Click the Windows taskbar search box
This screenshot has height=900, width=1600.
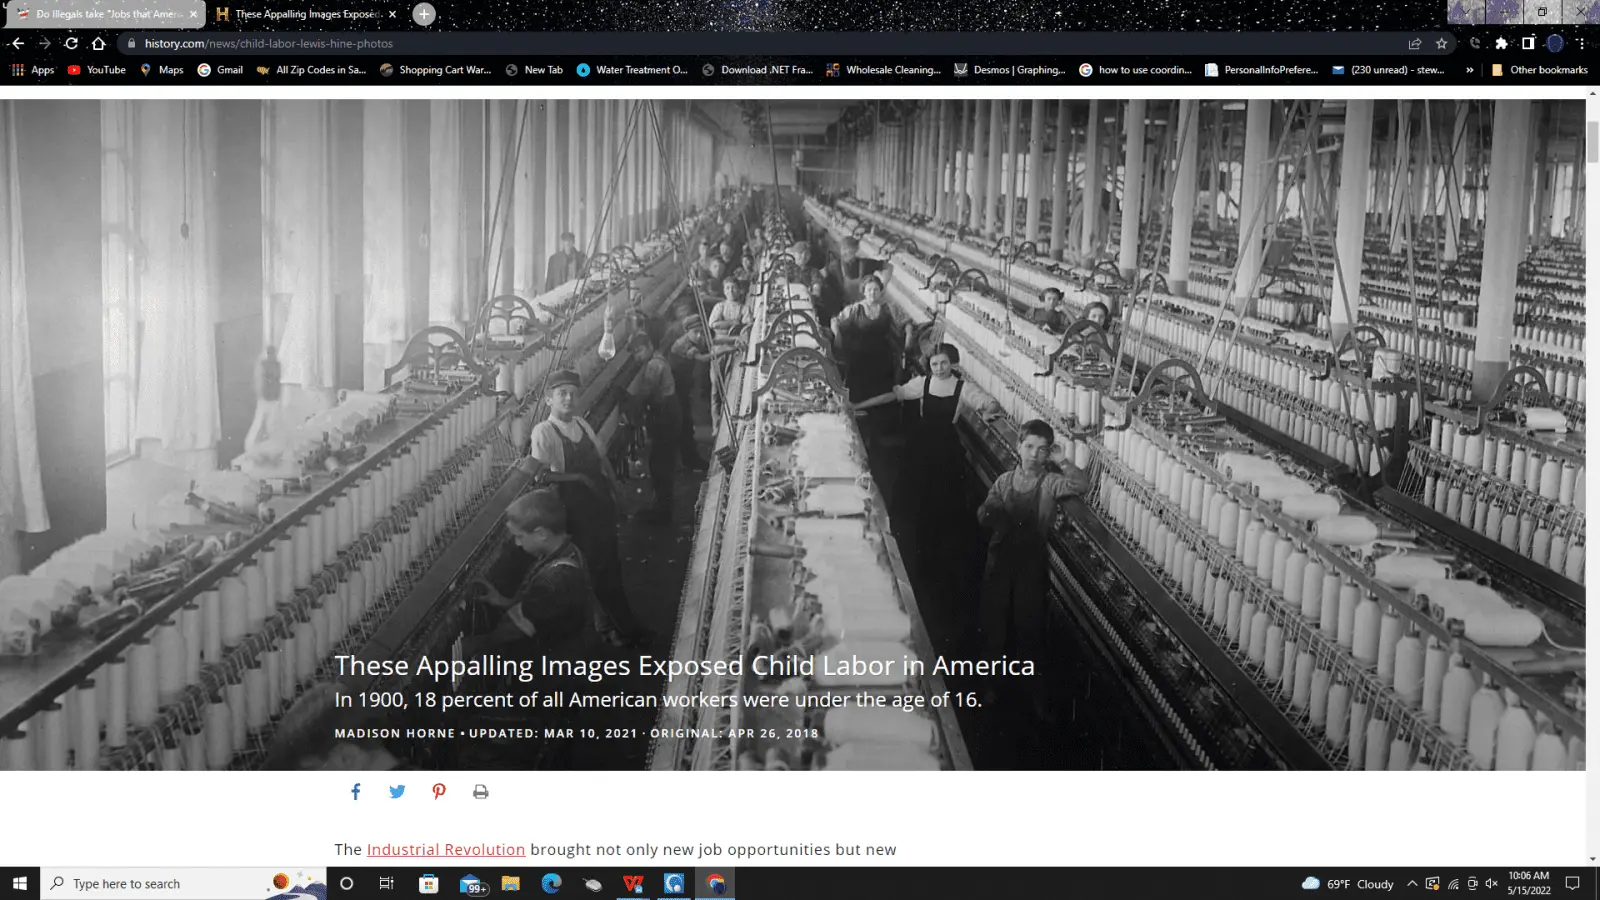[x=160, y=884]
